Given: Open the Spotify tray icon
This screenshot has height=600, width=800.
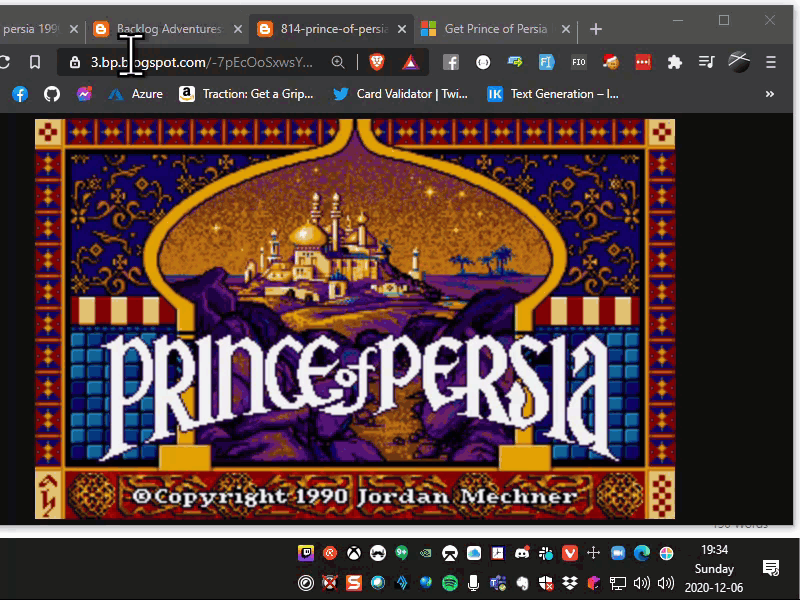Looking at the screenshot, I should [449, 583].
